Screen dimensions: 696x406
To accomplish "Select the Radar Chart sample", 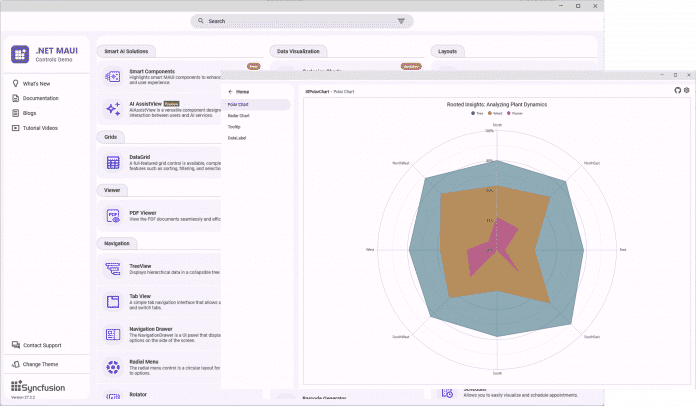I will click(239, 116).
